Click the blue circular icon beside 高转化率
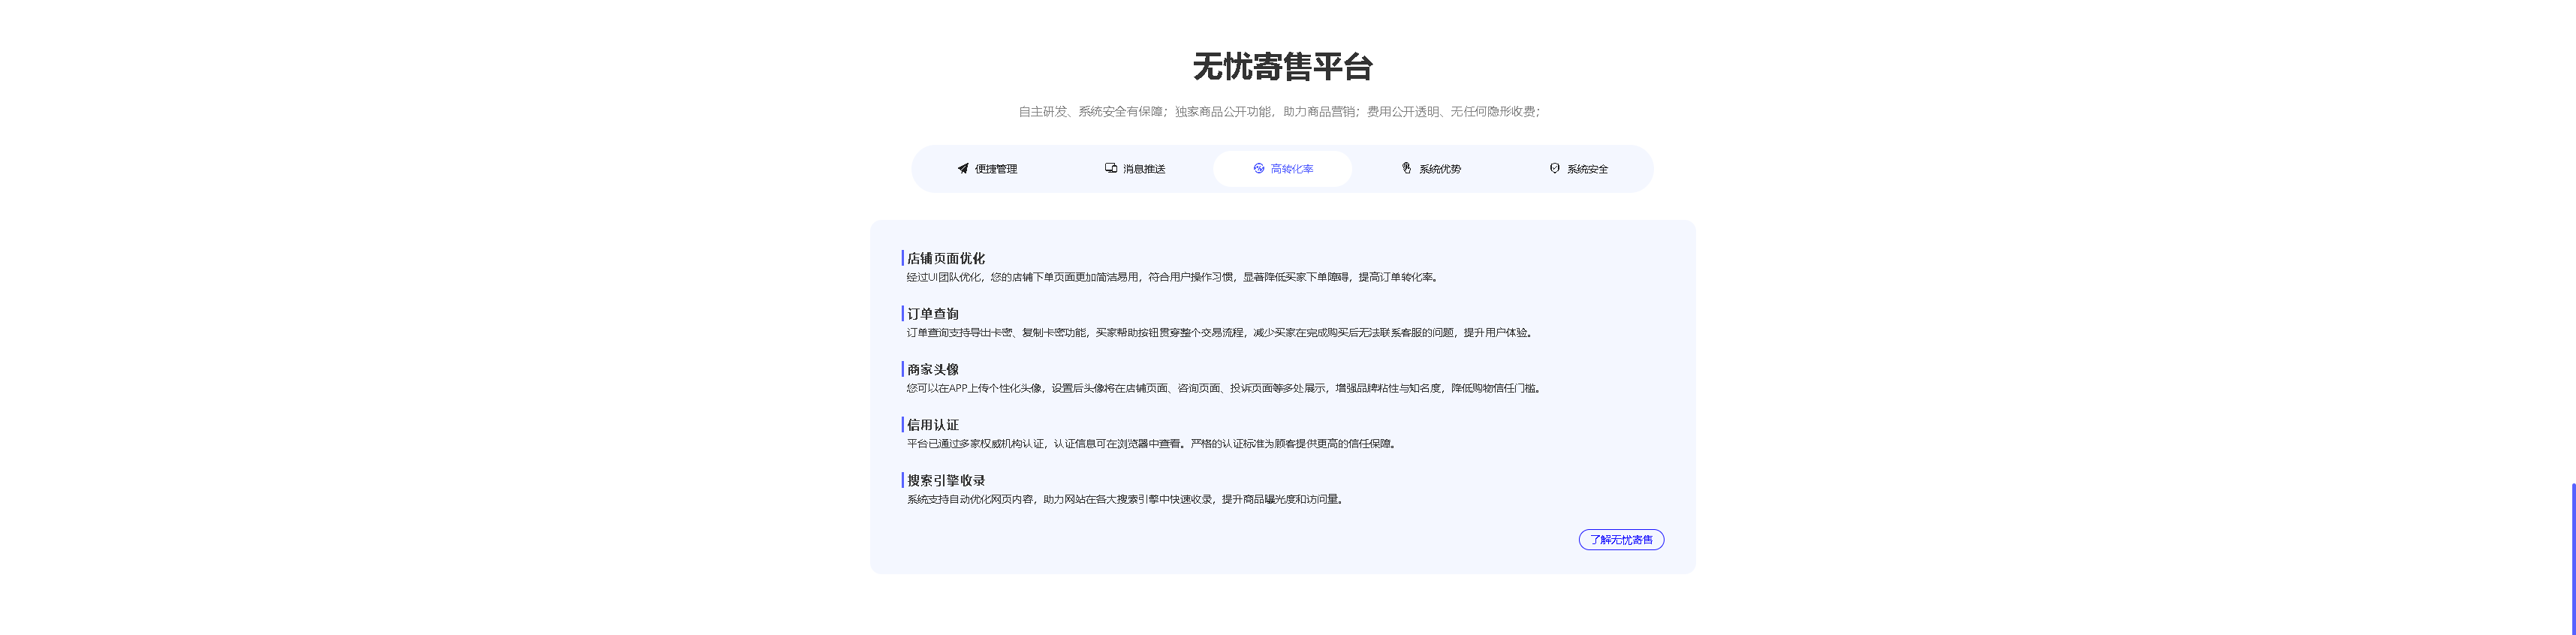The image size is (2576, 635). click(x=1258, y=169)
